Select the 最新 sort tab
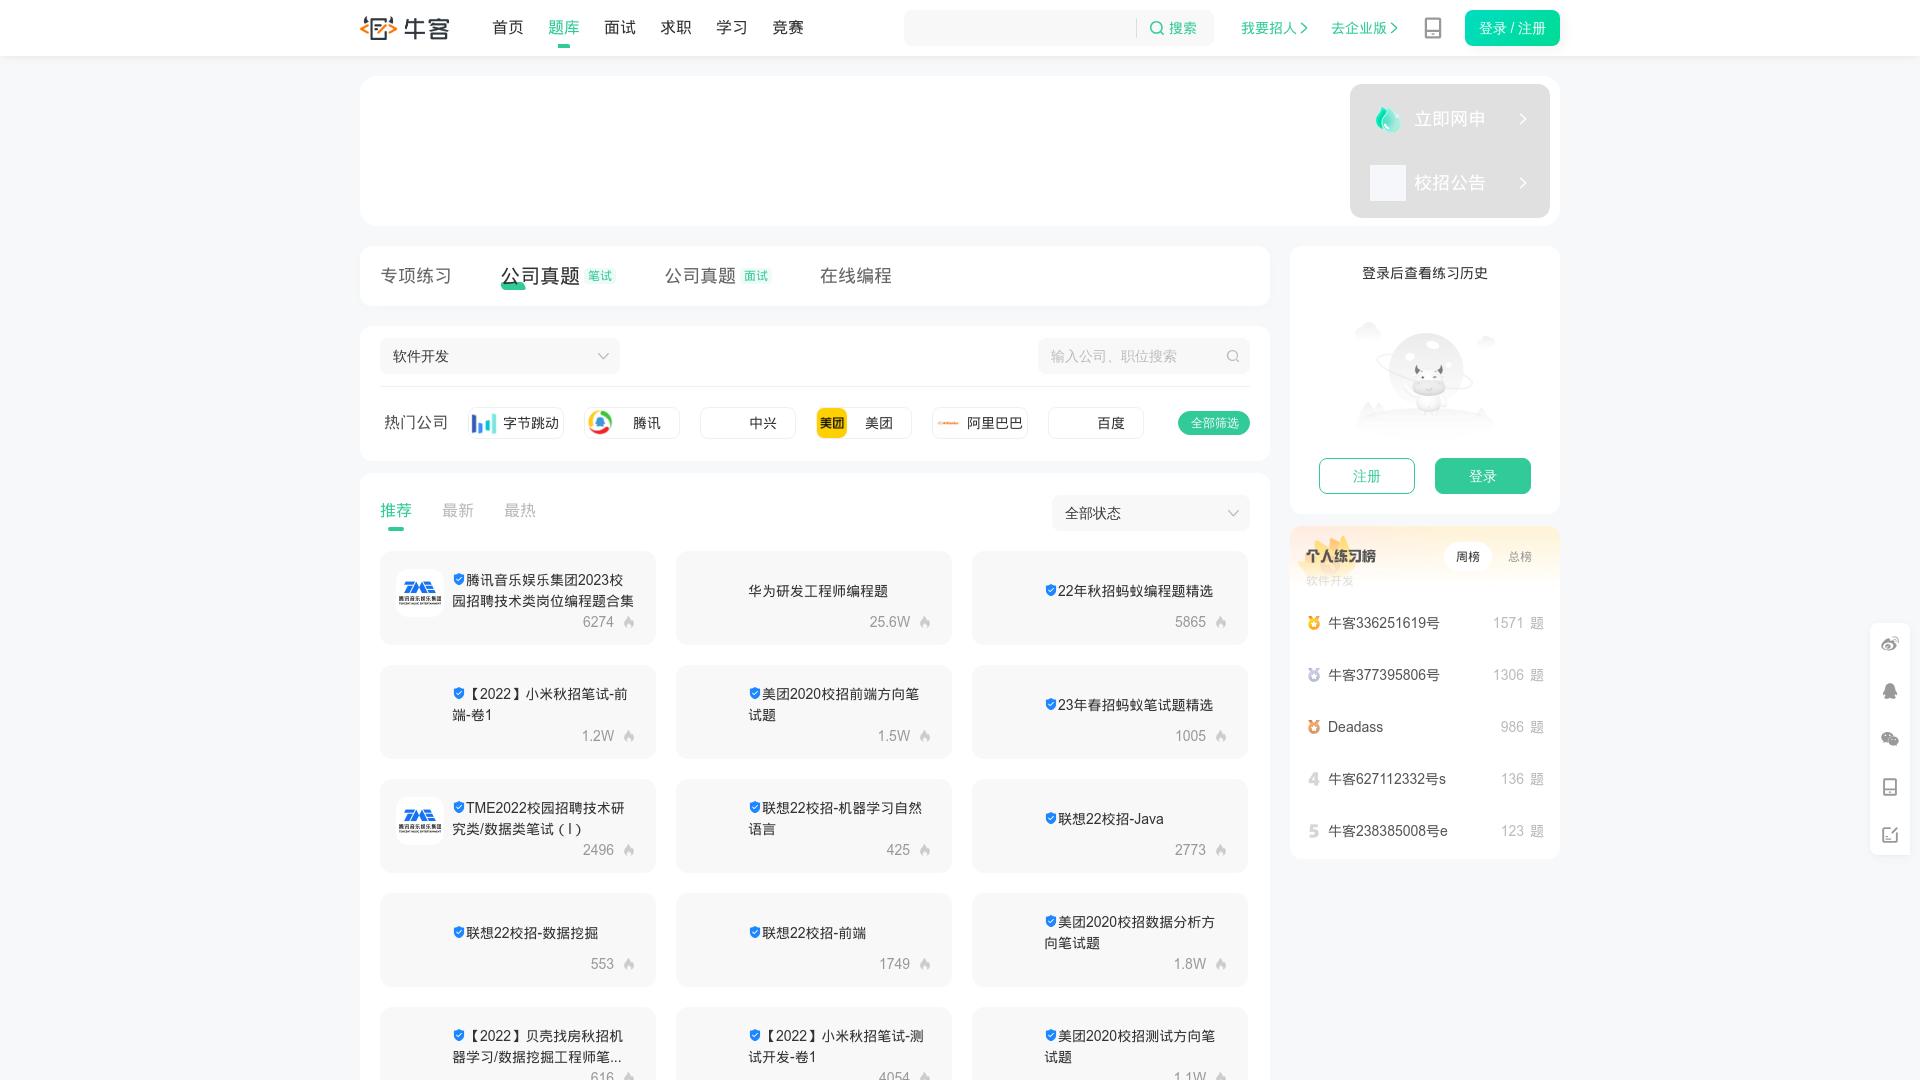Screen dimensions: 1920x1080 458,511
